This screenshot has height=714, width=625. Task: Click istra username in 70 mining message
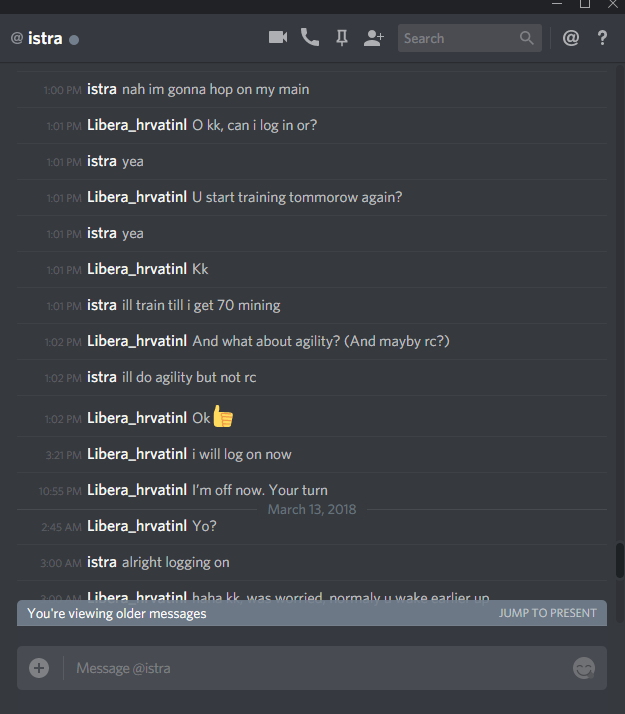coord(102,305)
